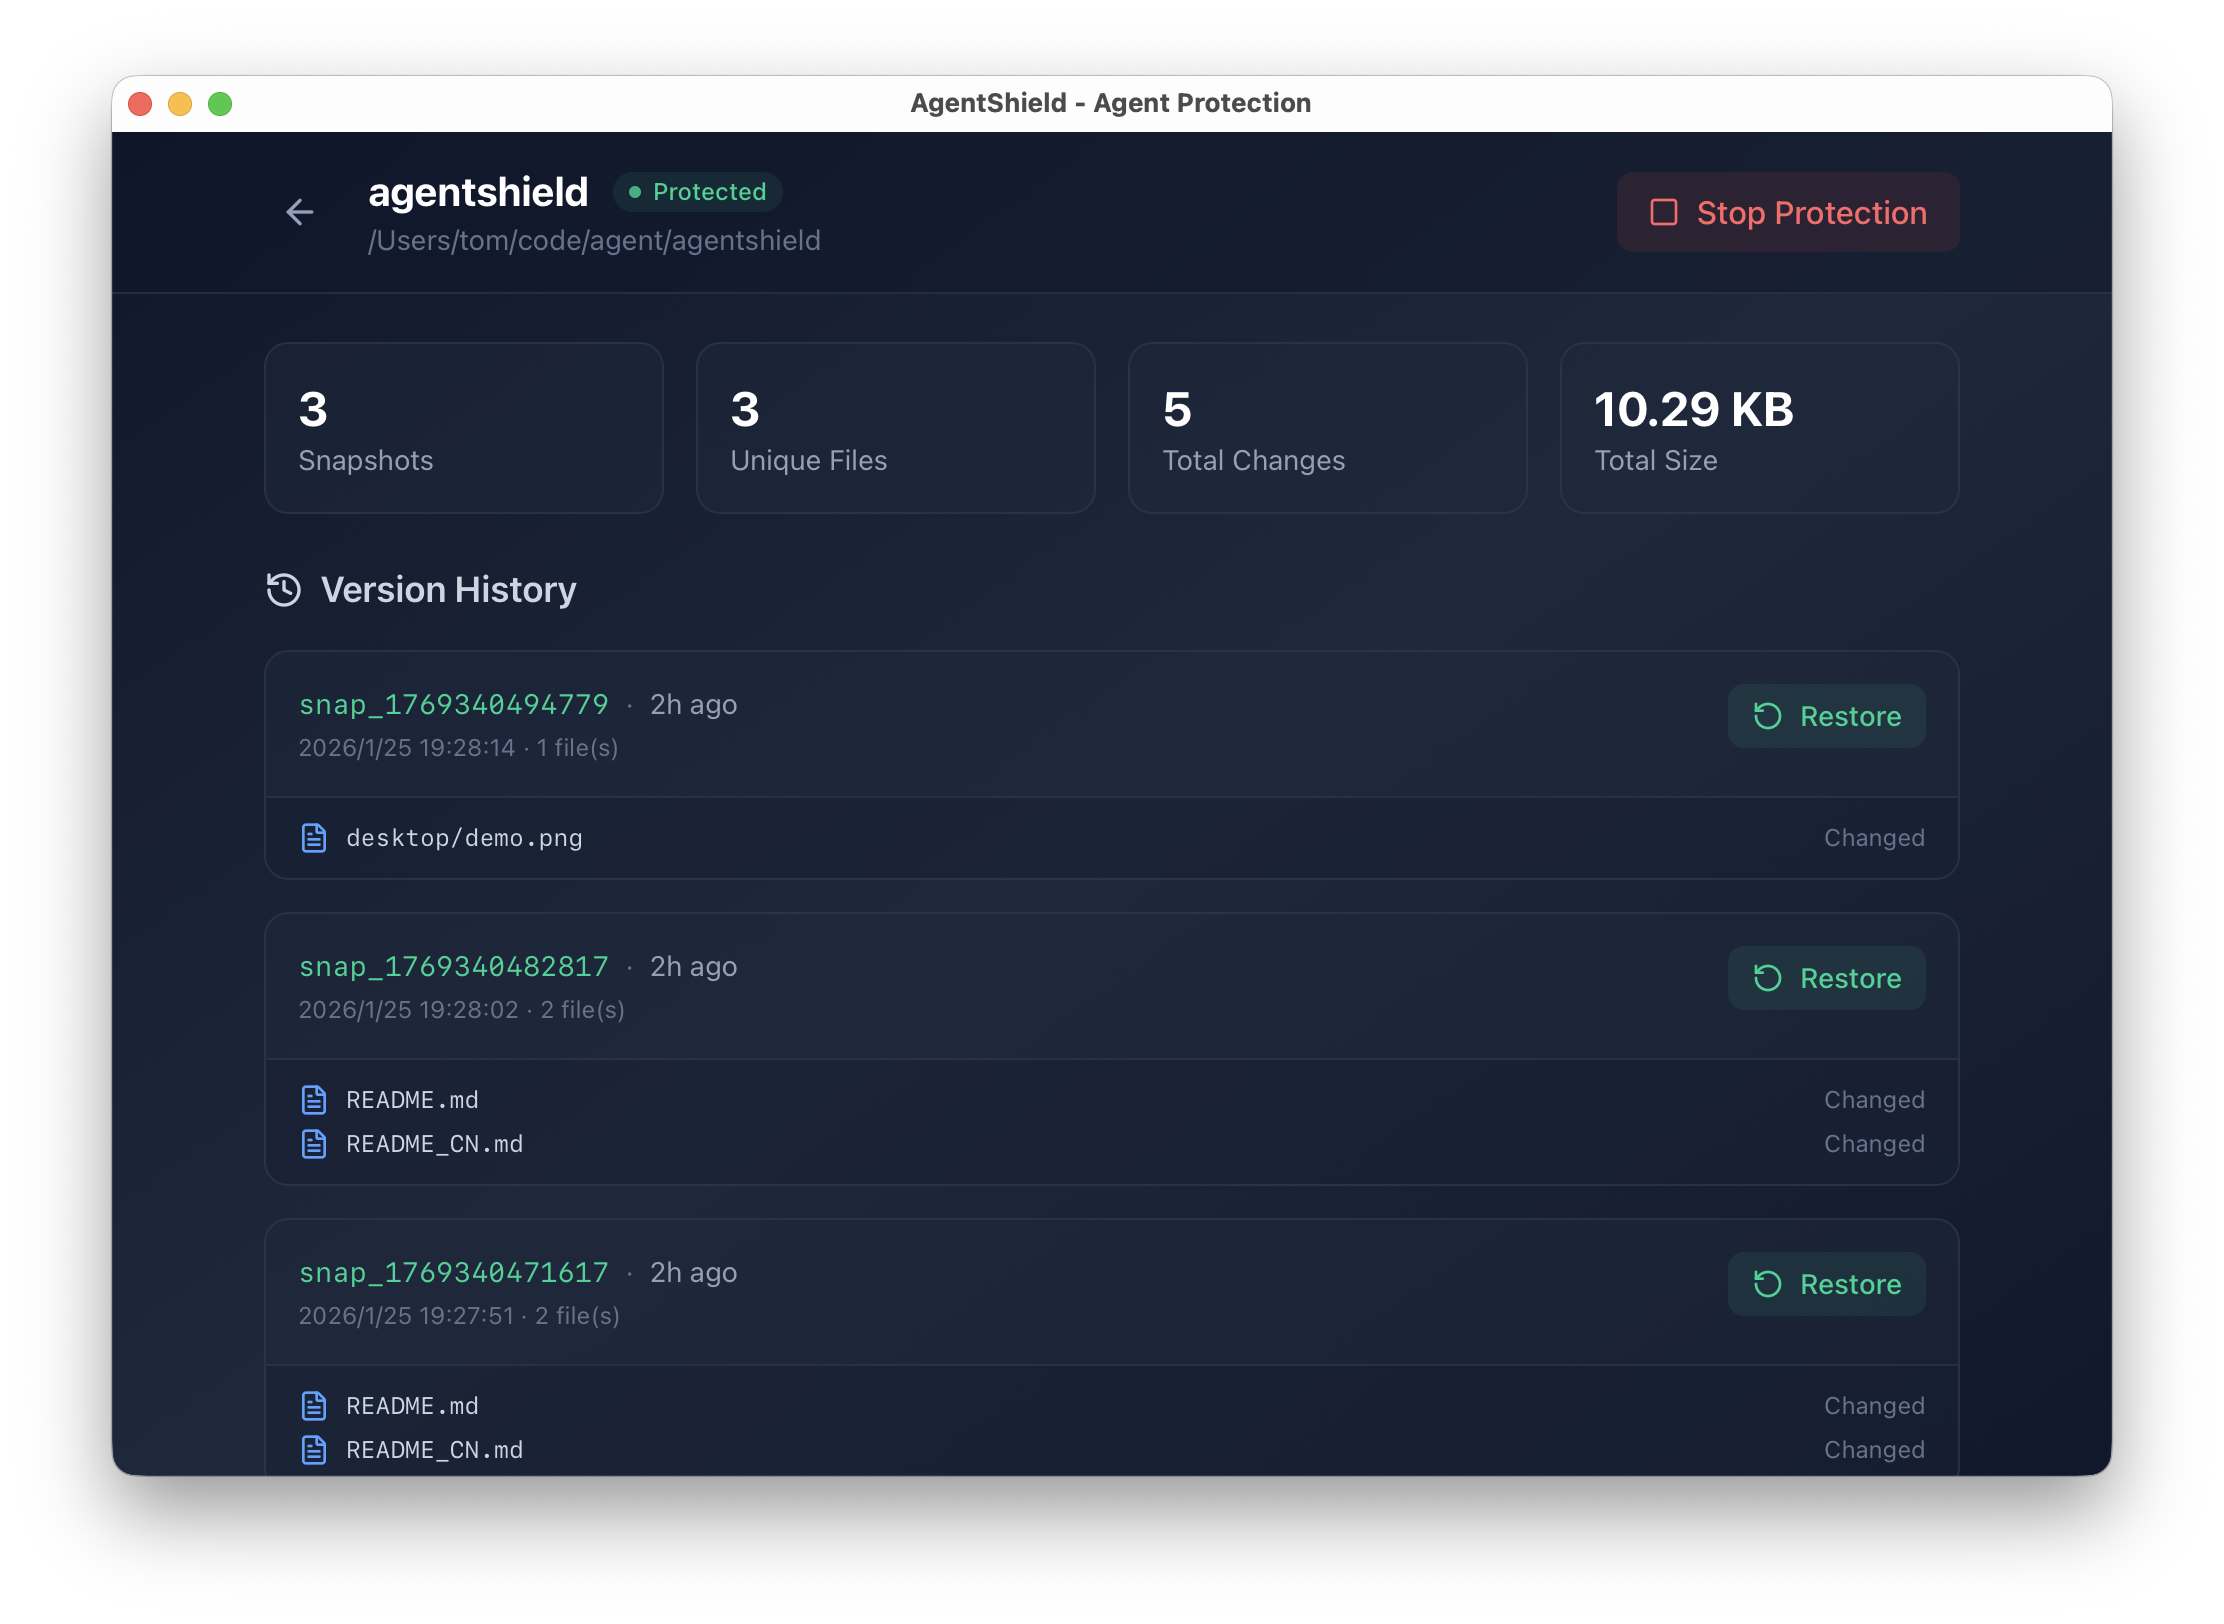Select the Total Size stat card

point(1758,428)
